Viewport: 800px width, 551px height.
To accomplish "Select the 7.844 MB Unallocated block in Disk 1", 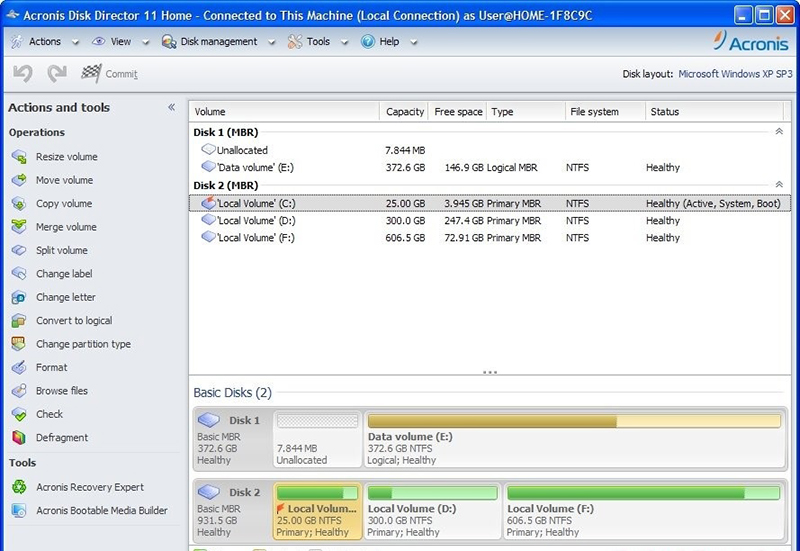I will pos(317,439).
